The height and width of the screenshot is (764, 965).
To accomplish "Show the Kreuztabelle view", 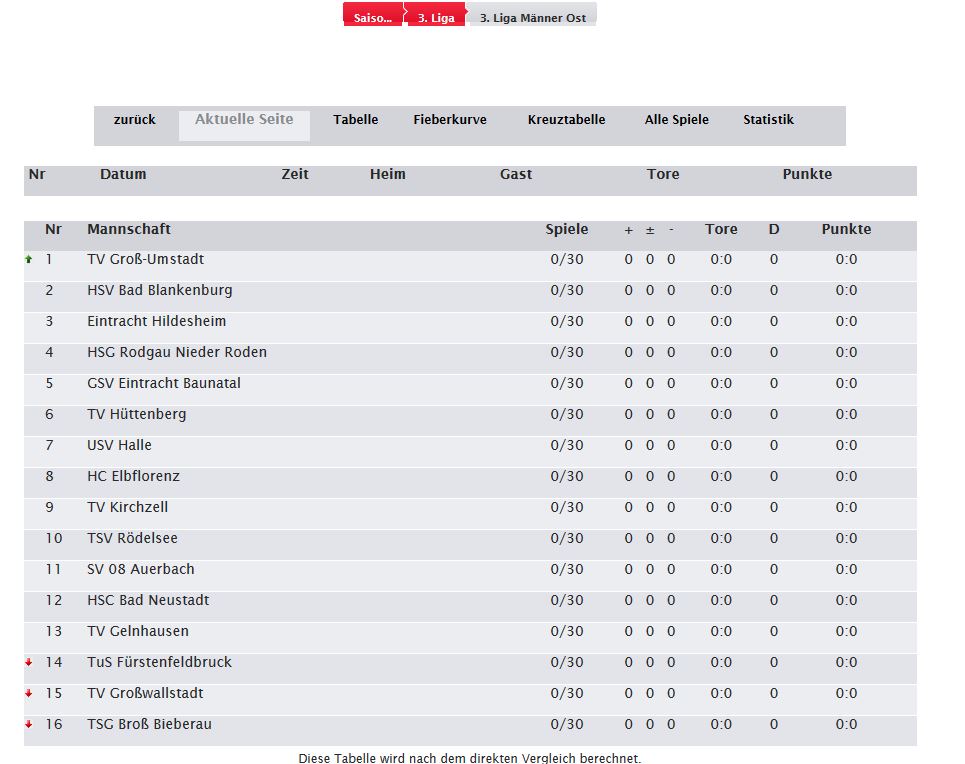I will click(x=566, y=120).
